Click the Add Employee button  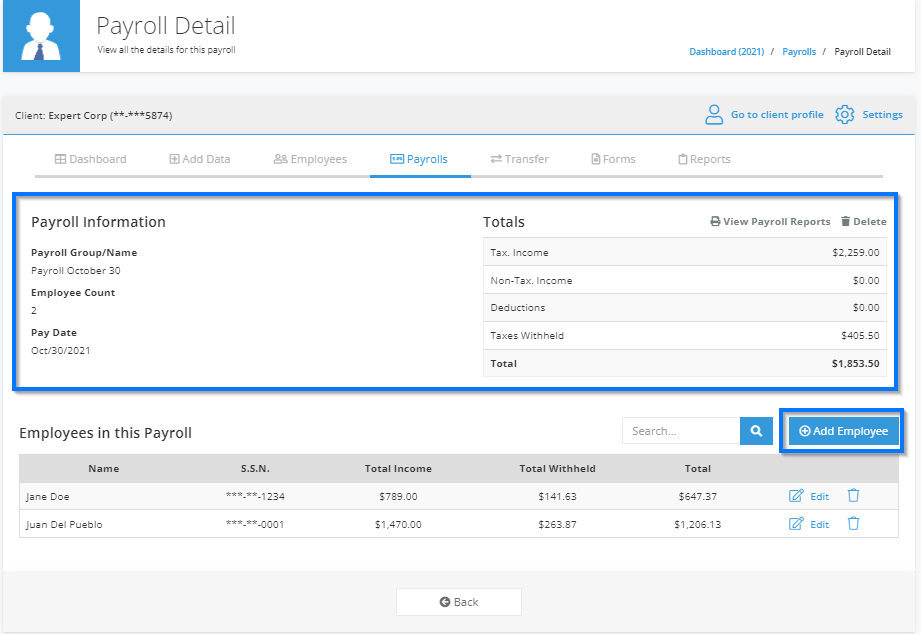tap(843, 430)
